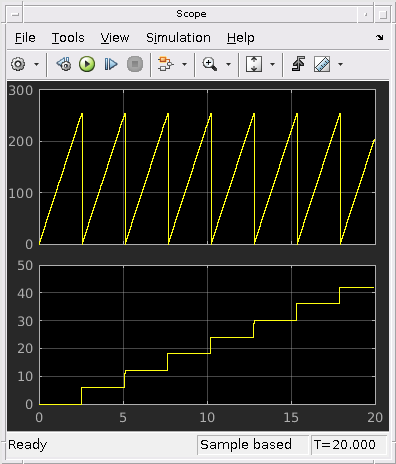This screenshot has width=396, height=464.
Task: Click the Ready status text
Action: pyautogui.click(x=27, y=445)
